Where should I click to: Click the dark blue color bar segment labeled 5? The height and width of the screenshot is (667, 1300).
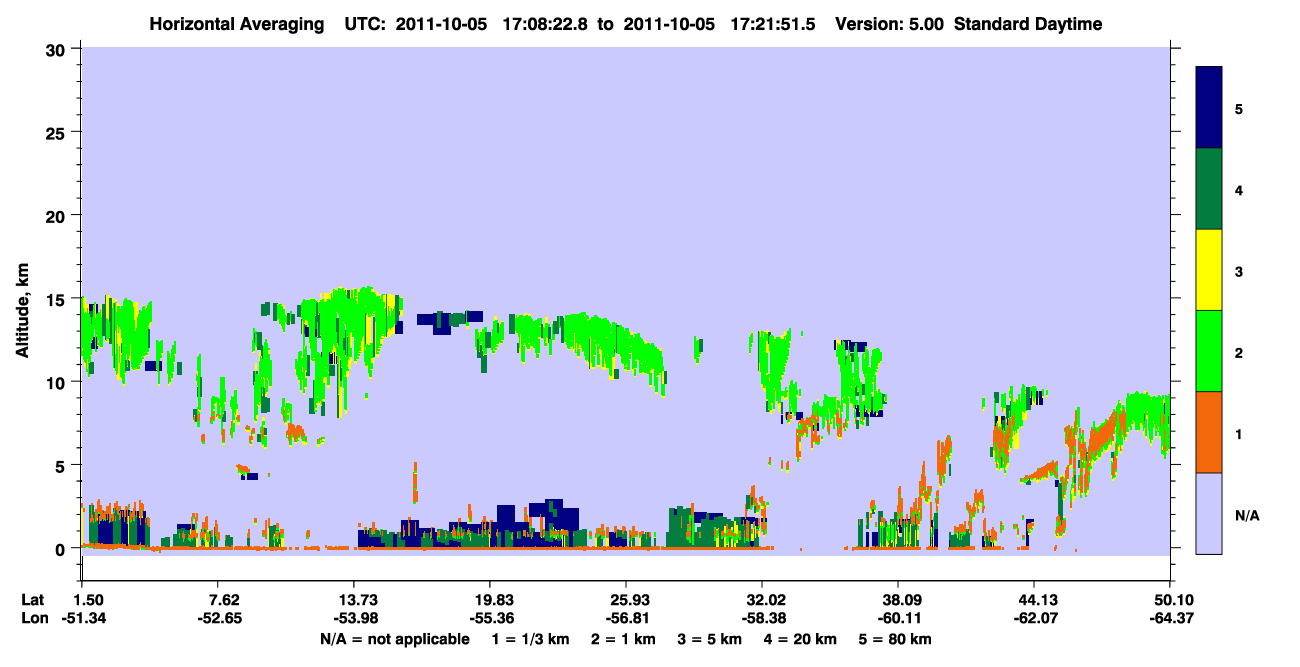pyautogui.click(x=1209, y=108)
